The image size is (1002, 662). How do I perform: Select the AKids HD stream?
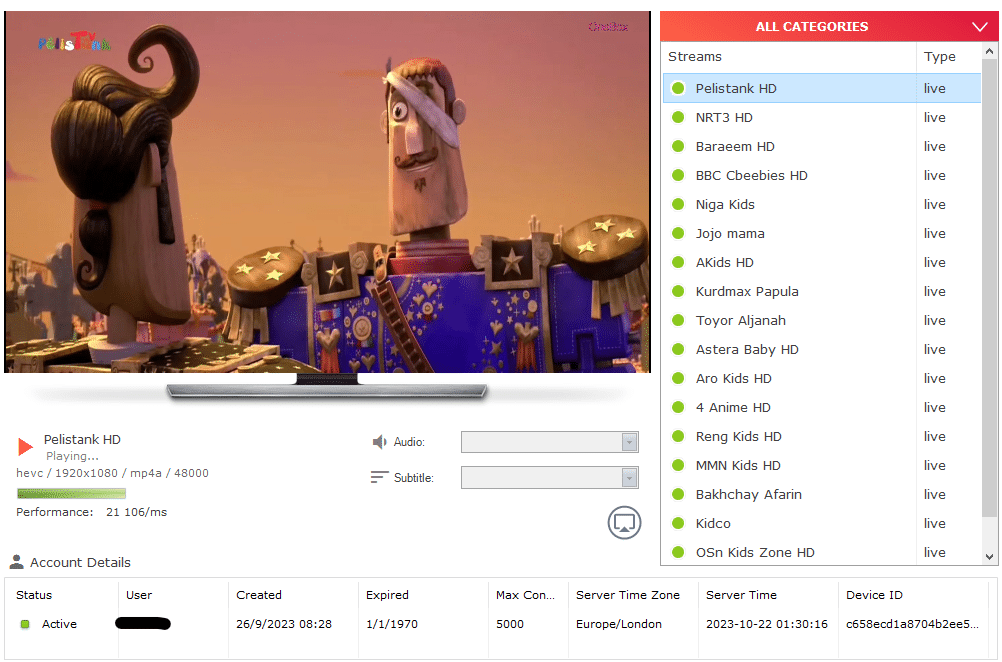[822, 262]
